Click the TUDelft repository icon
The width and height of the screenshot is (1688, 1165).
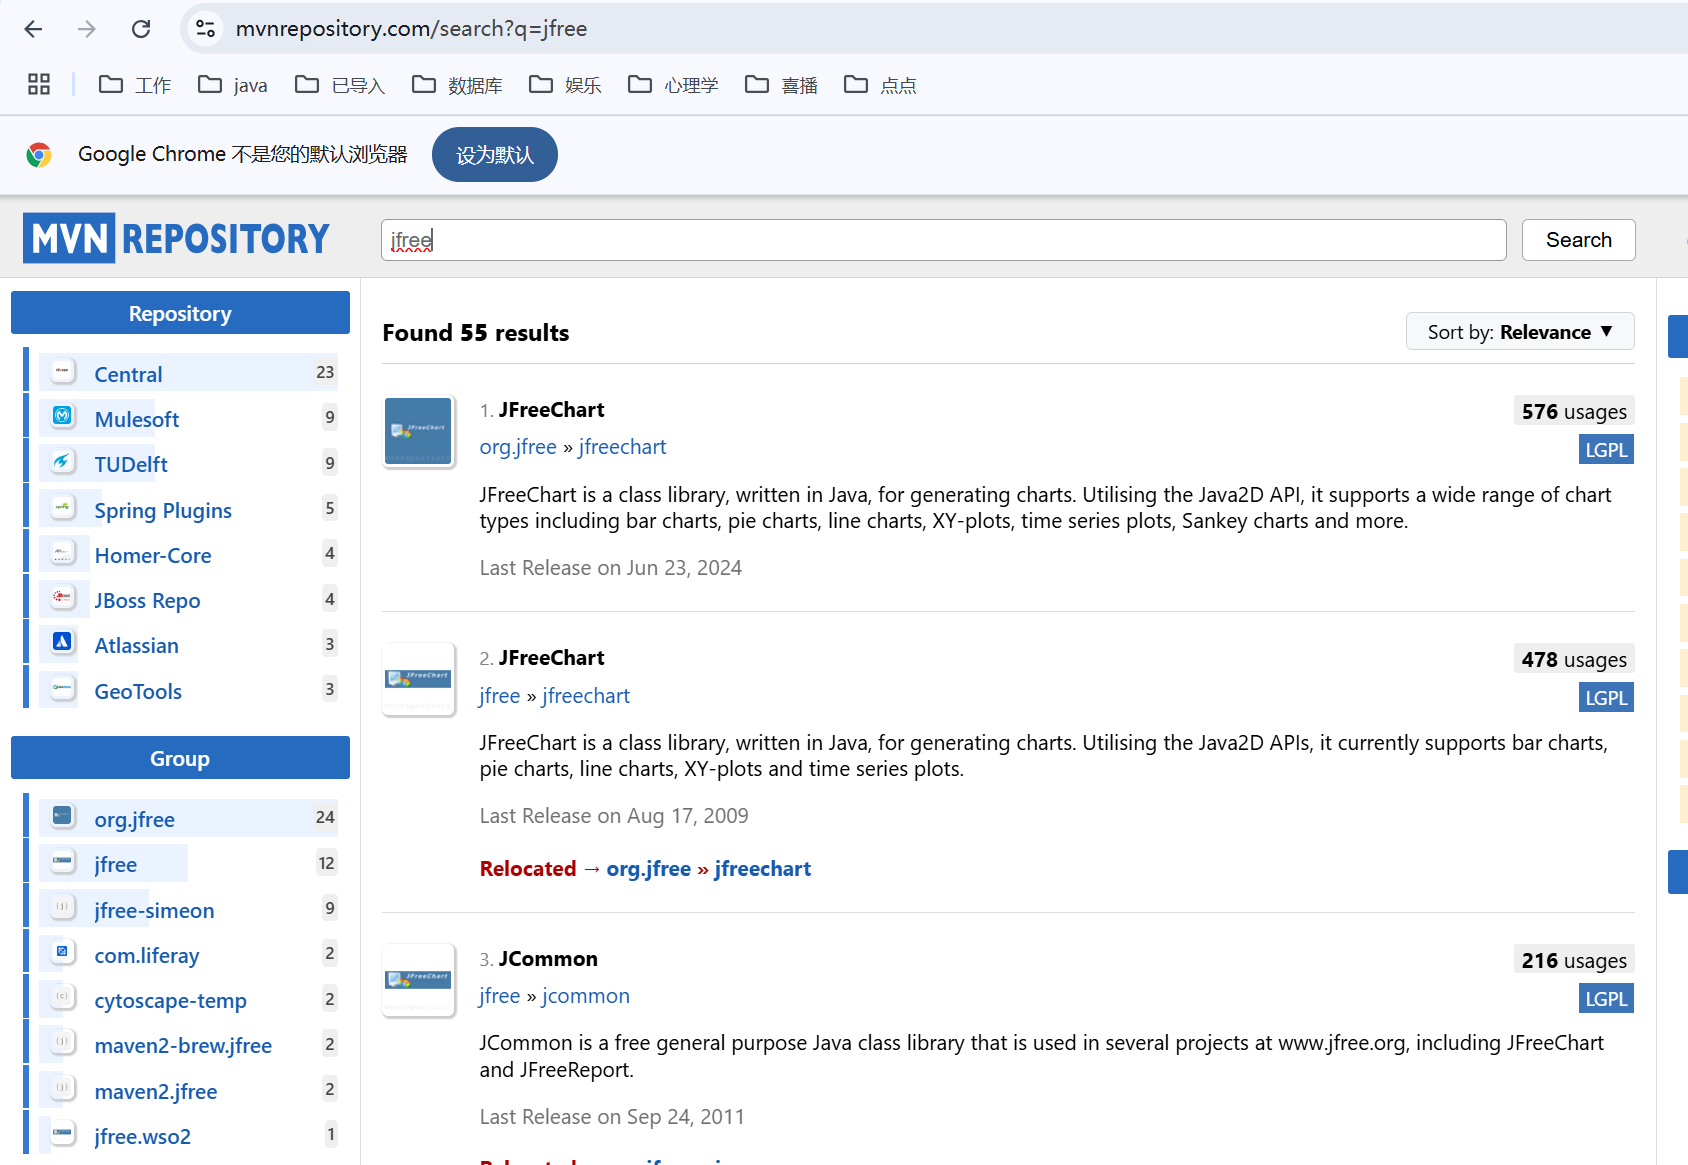click(62, 461)
